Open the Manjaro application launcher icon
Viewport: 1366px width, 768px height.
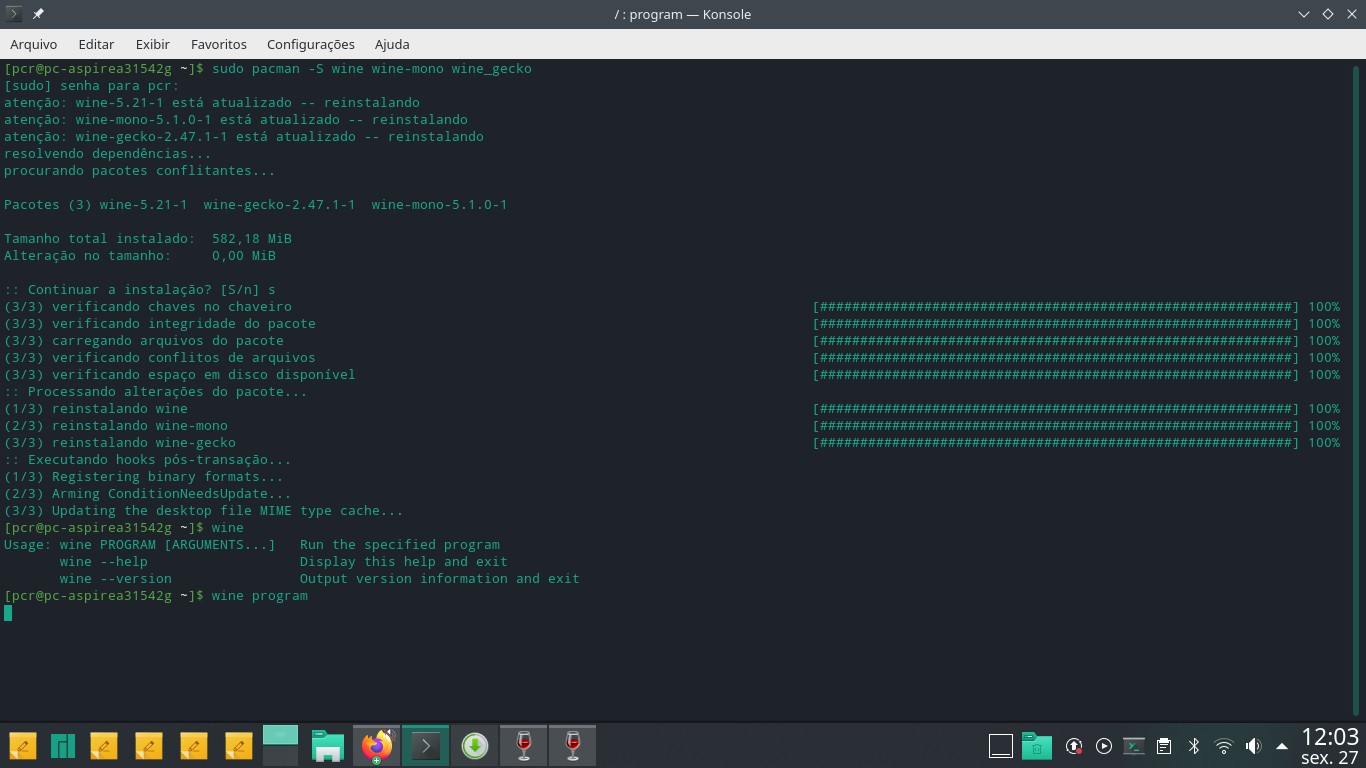64,746
